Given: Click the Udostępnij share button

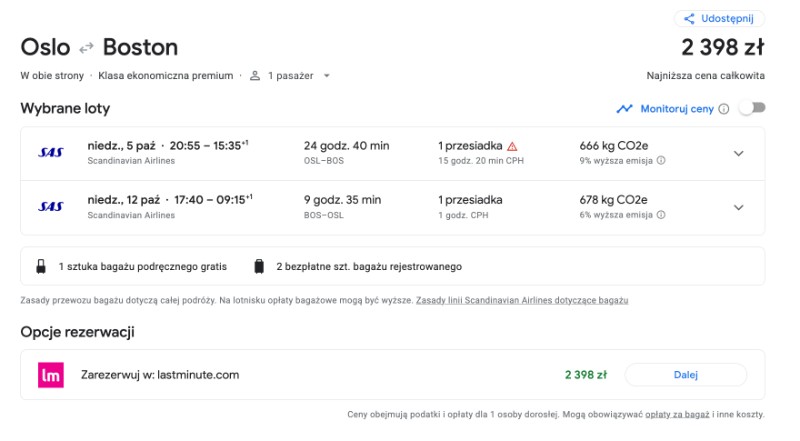Looking at the screenshot, I should (719, 19).
